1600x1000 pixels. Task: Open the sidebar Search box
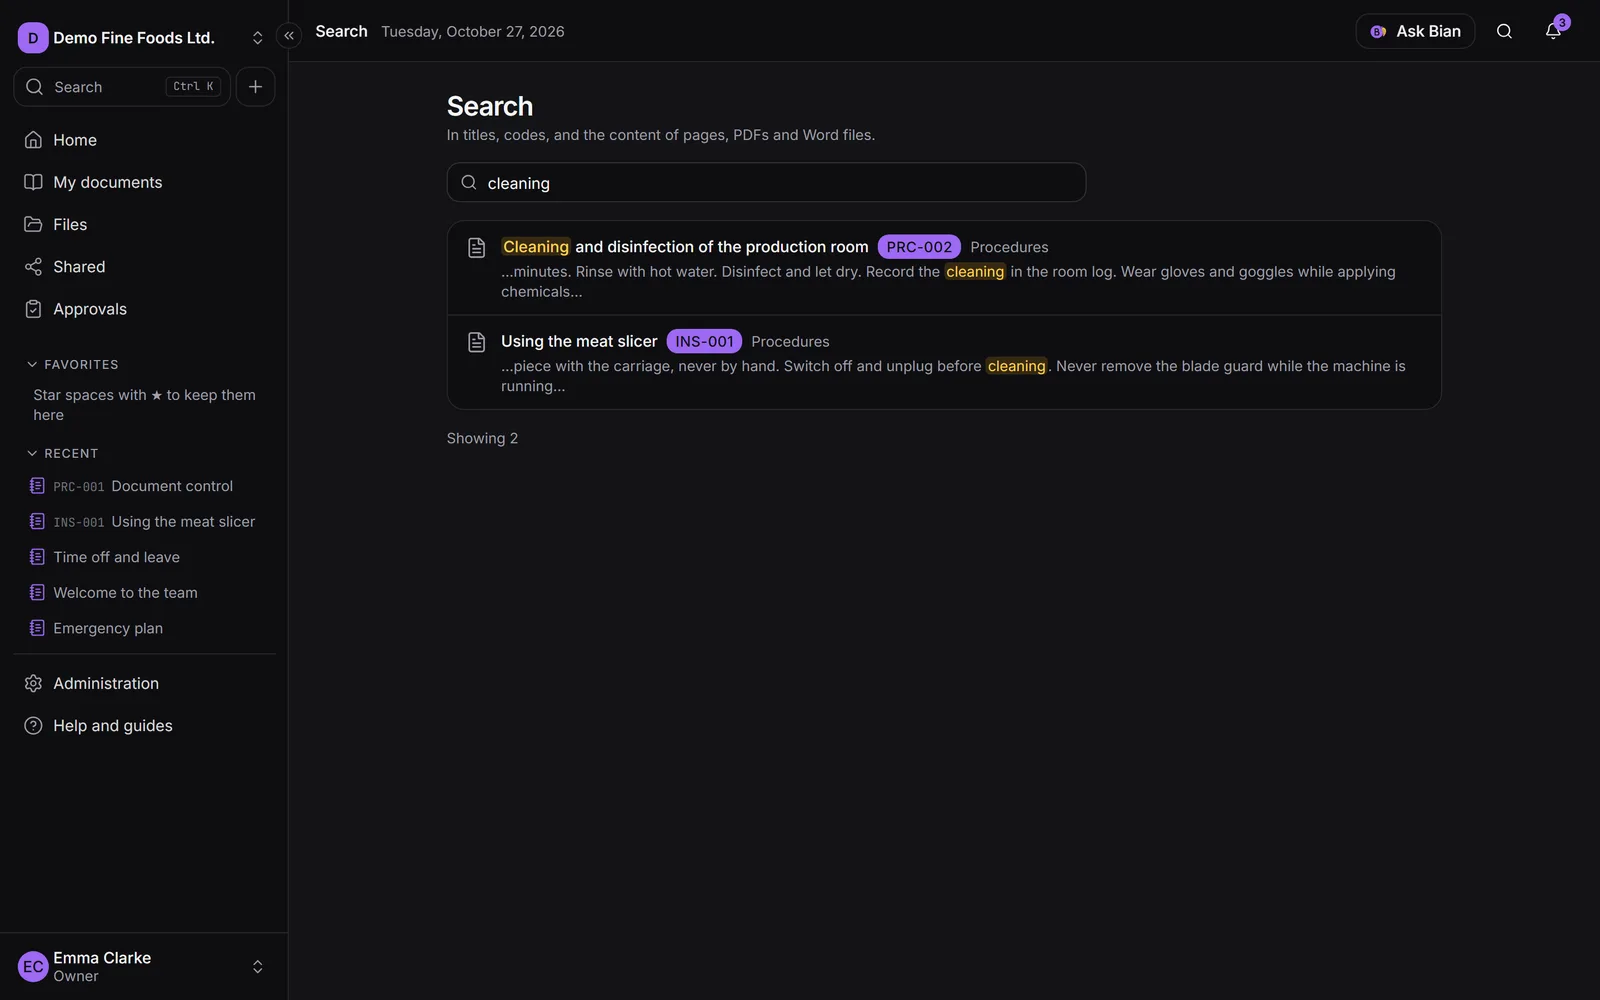tap(122, 87)
